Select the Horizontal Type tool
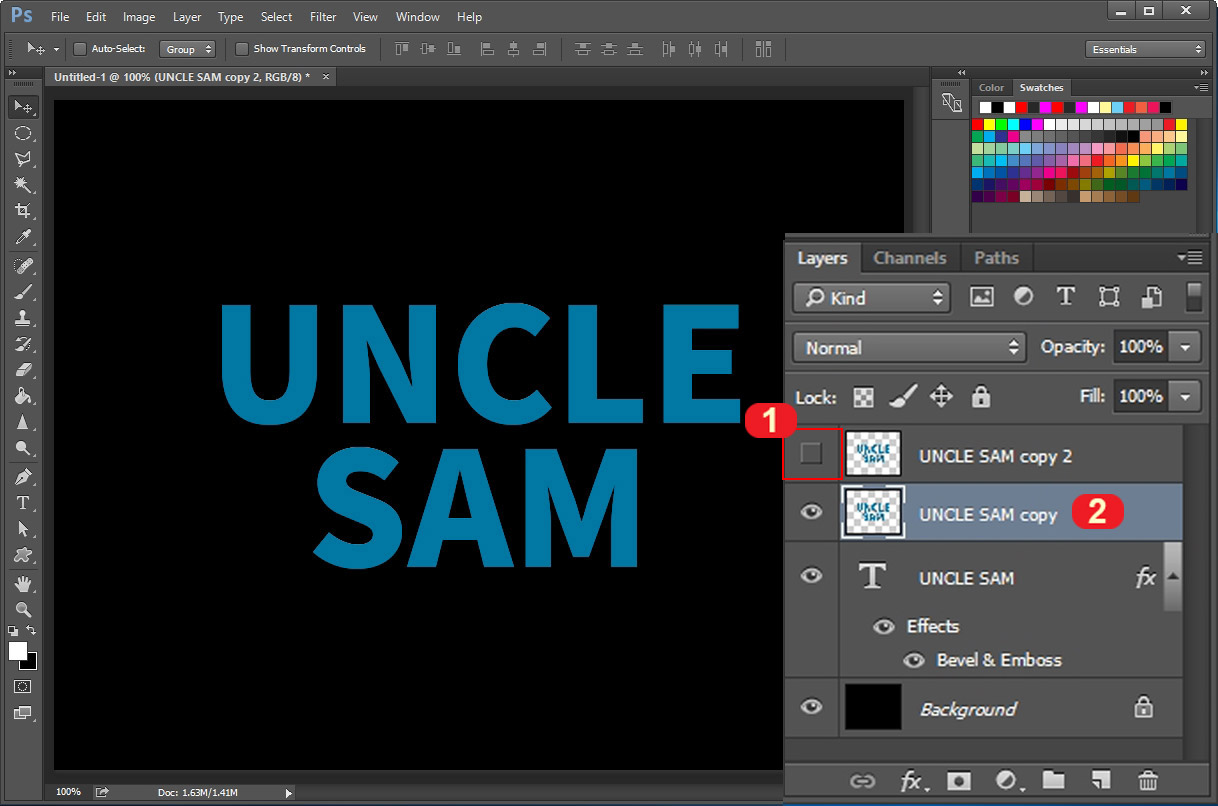Image resolution: width=1218 pixels, height=806 pixels. coord(23,503)
